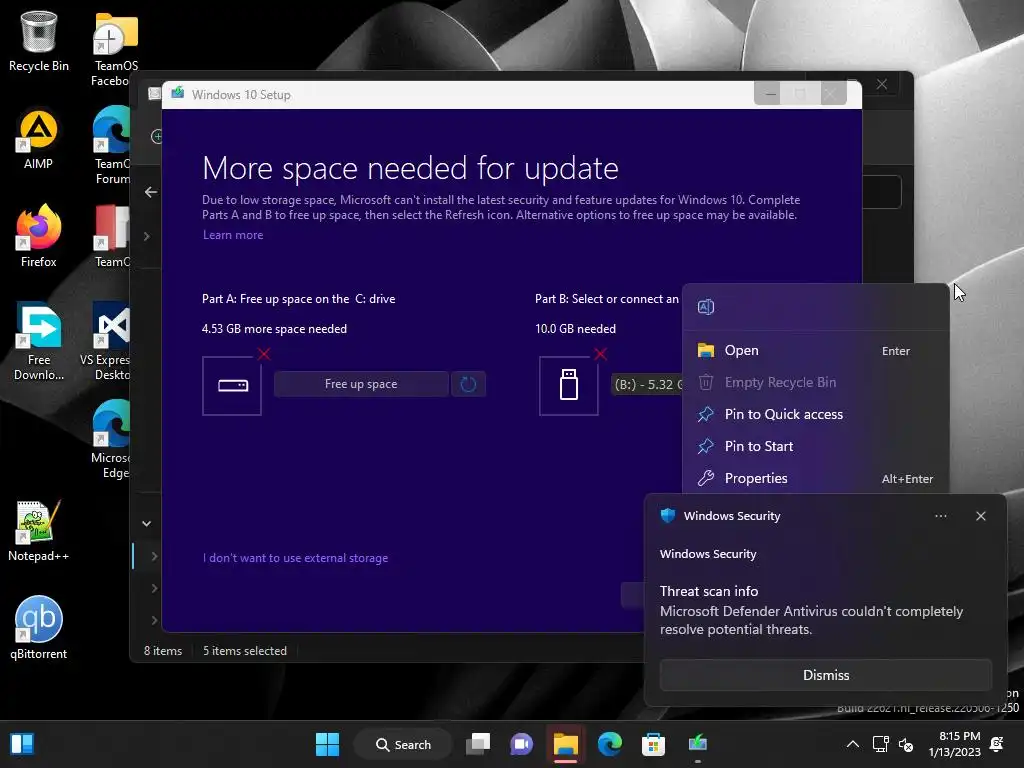Click network icon in system tray
1024x768 pixels.
pos(880,744)
